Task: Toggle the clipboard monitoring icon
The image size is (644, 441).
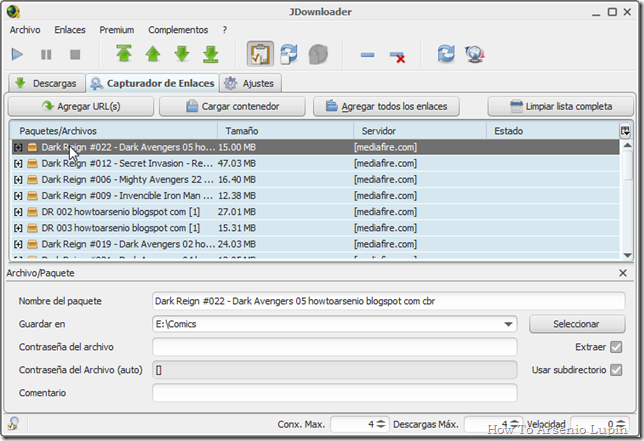Action: 260,54
